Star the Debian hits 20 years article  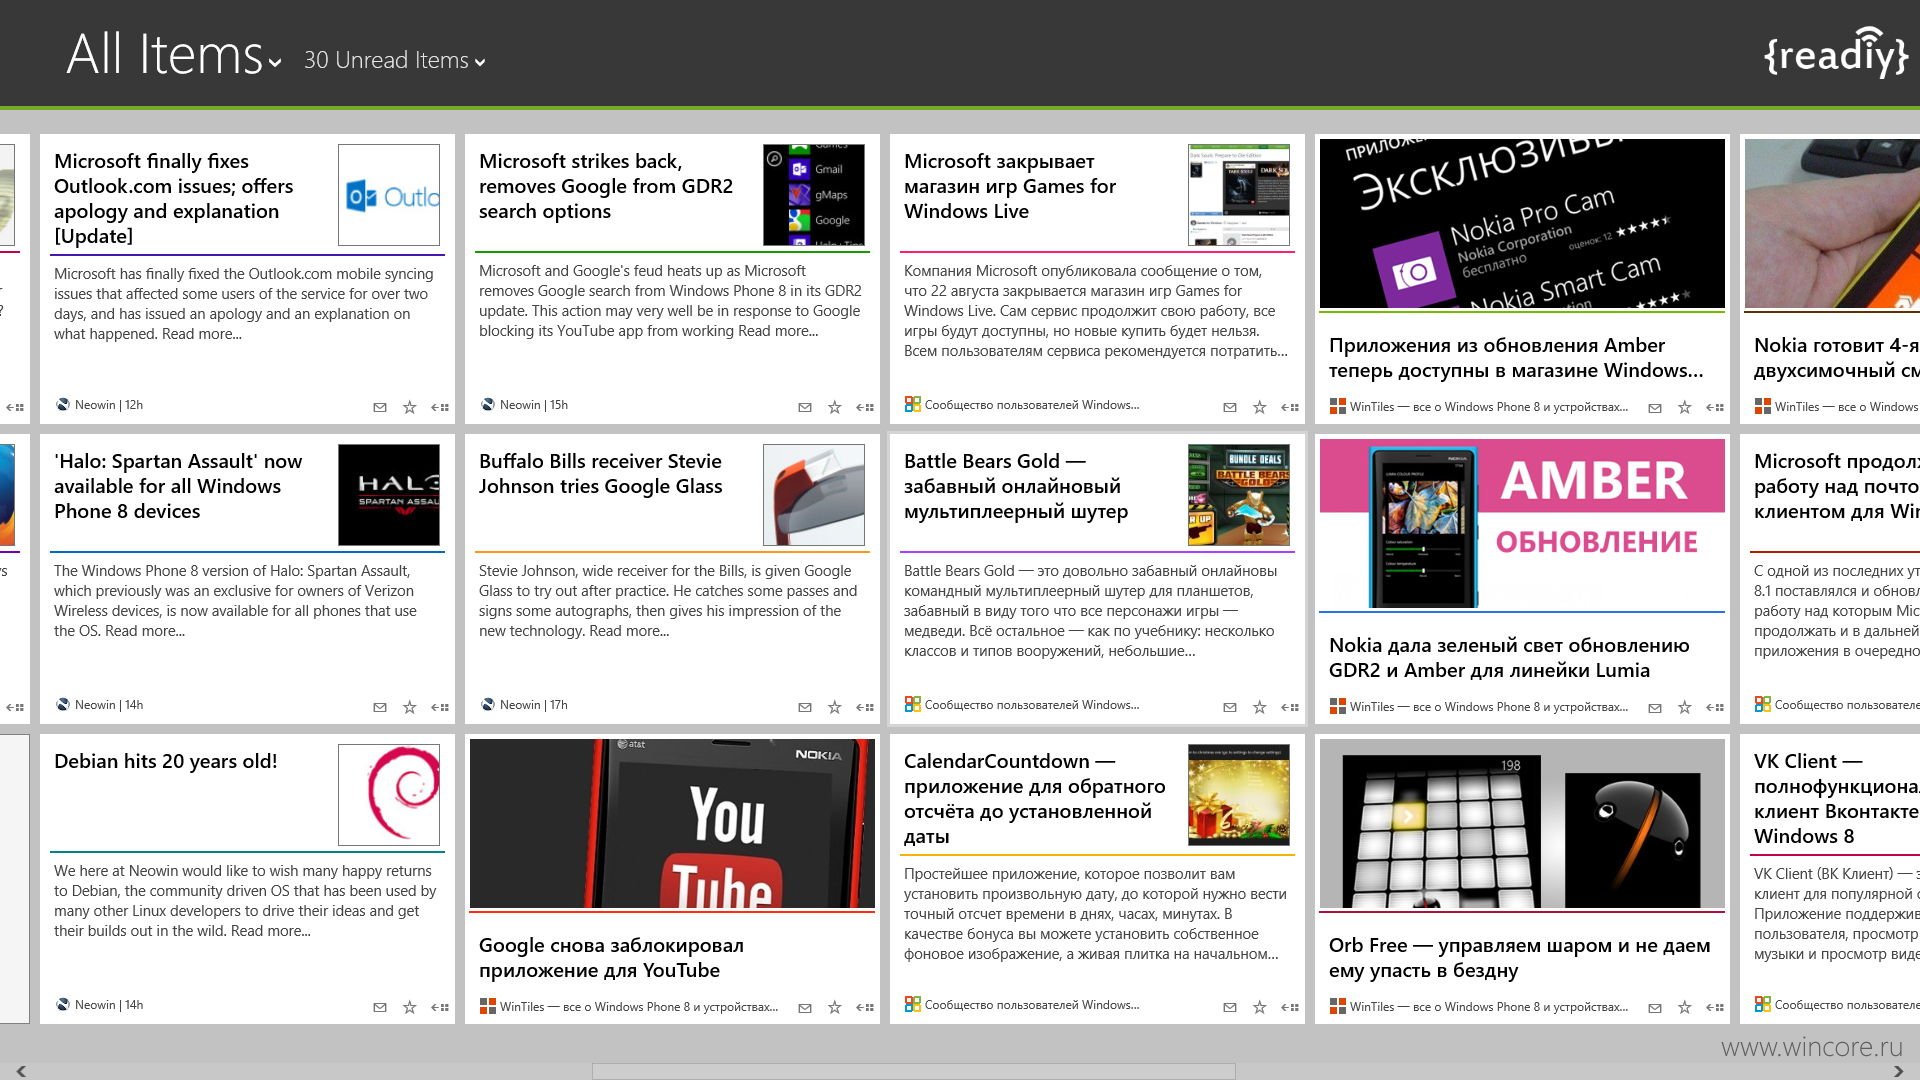tap(409, 1007)
